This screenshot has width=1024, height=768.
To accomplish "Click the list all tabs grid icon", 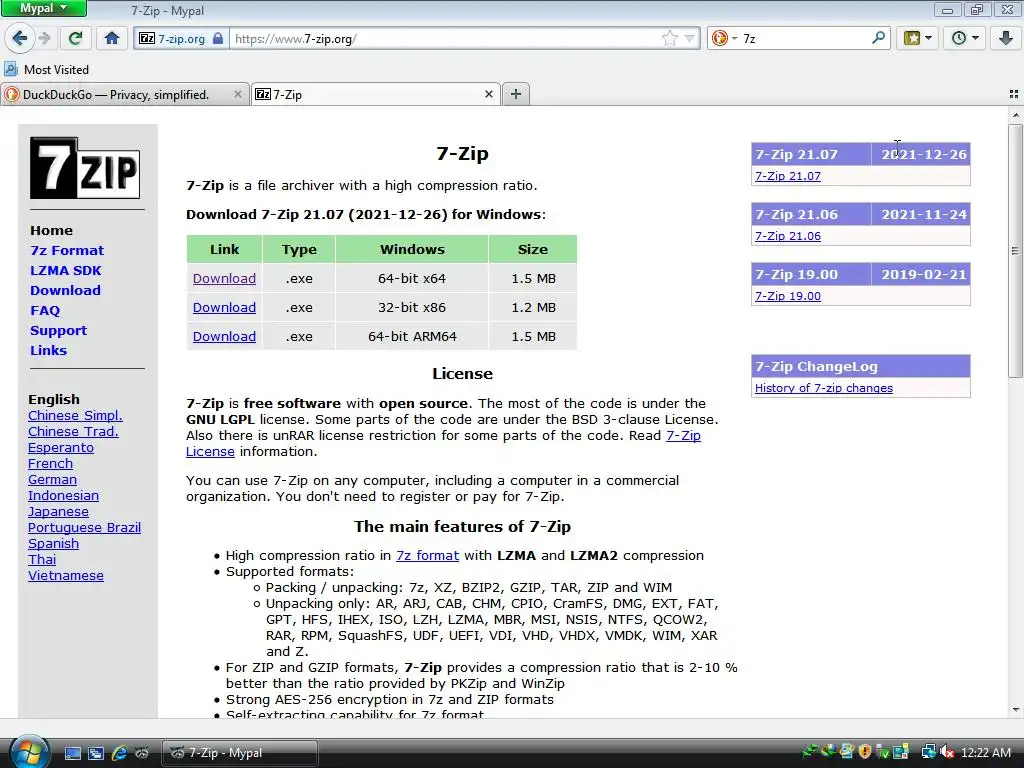I will pyautogui.click(x=1014, y=94).
